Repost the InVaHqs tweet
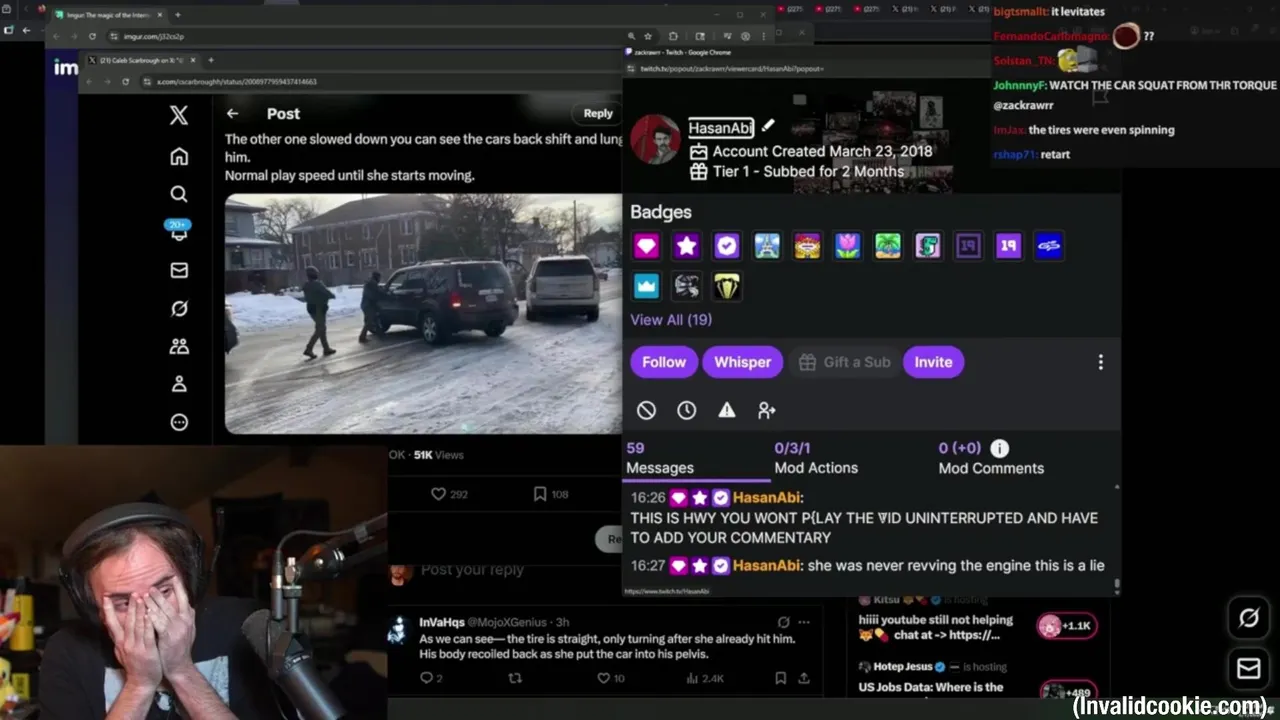Viewport: 1280px width, 720px height. (515, 678)
